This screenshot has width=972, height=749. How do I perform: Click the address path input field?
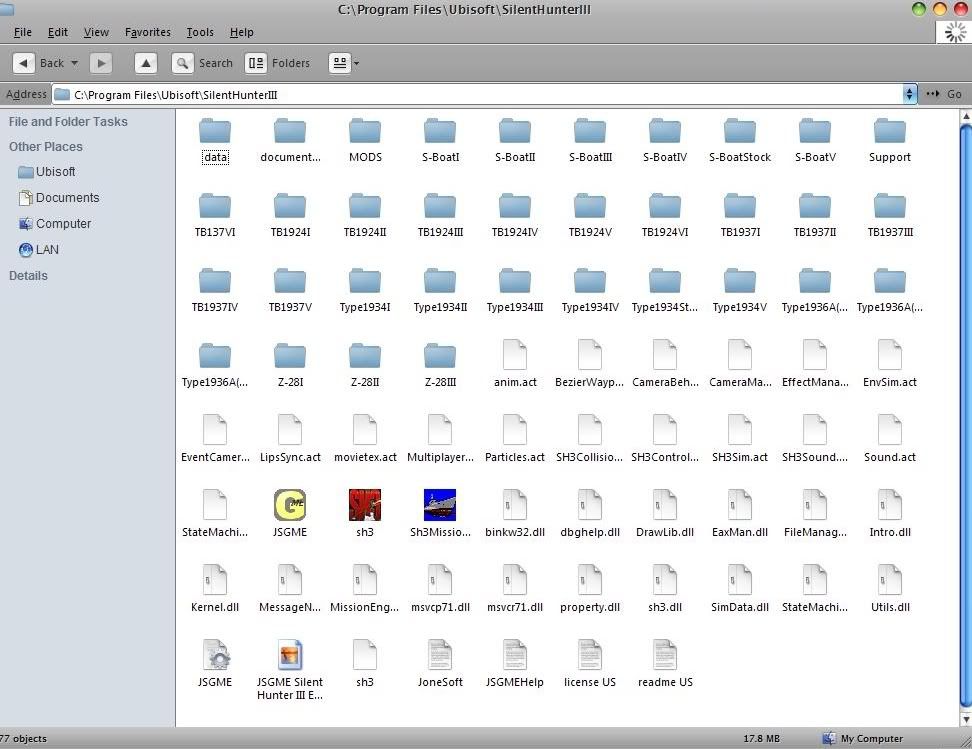(x=477, y=94)
